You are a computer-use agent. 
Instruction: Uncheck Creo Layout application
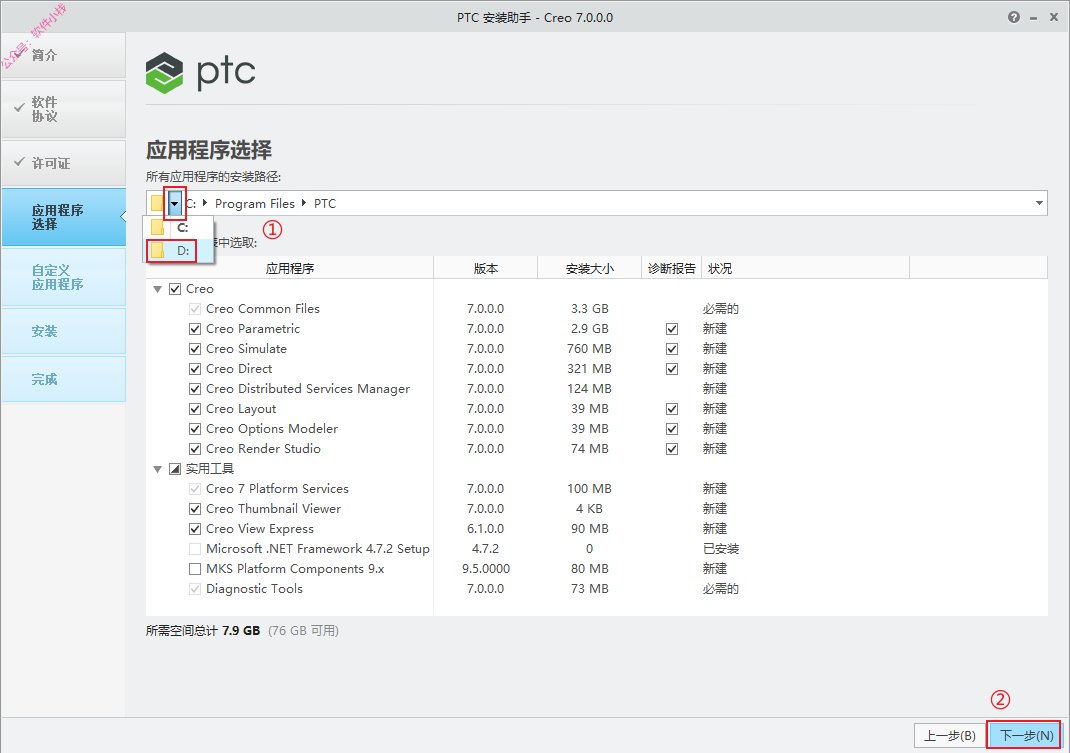(x=194, y=409)
